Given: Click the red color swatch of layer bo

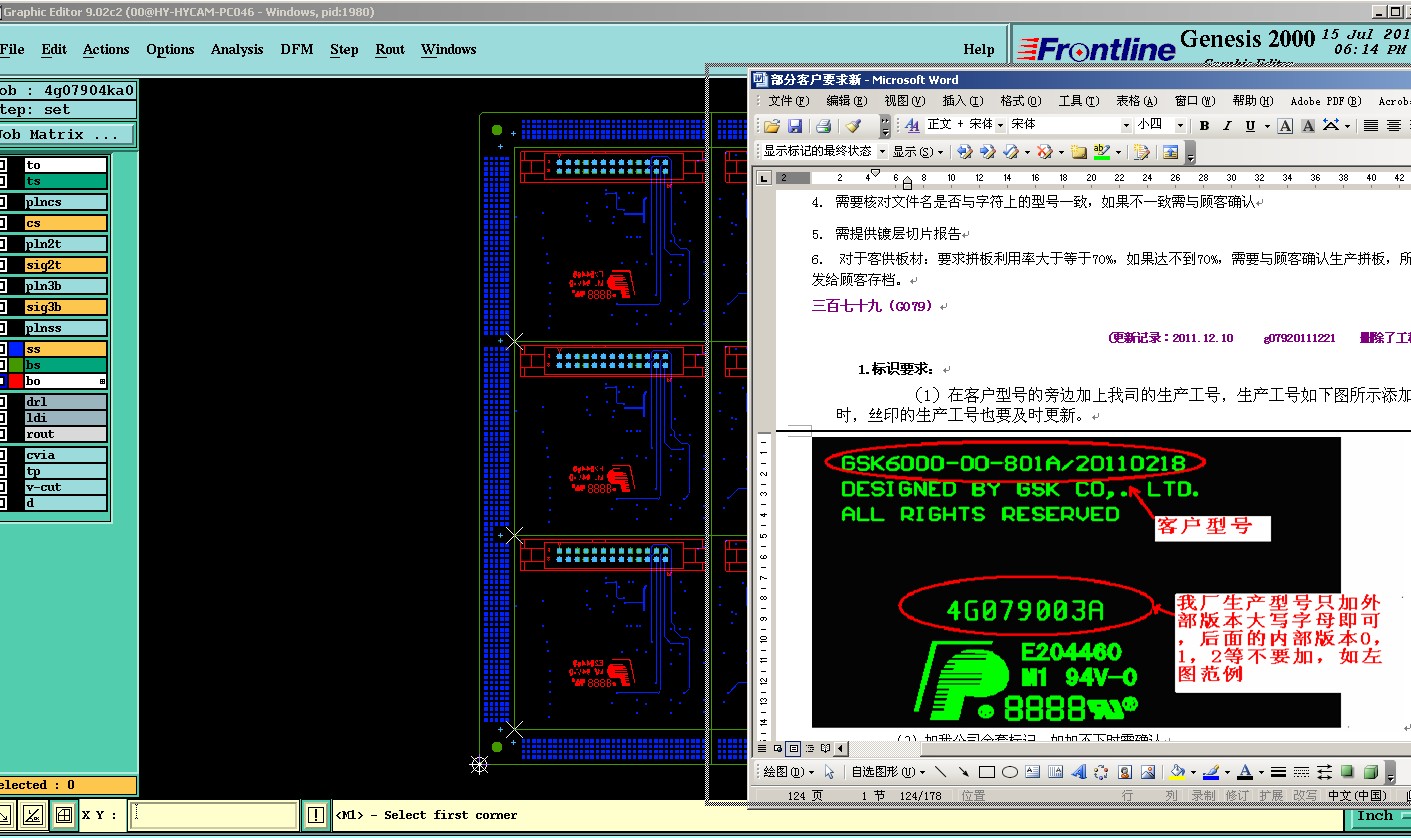Looking at the screenshot, I should (x=16, y=381).
